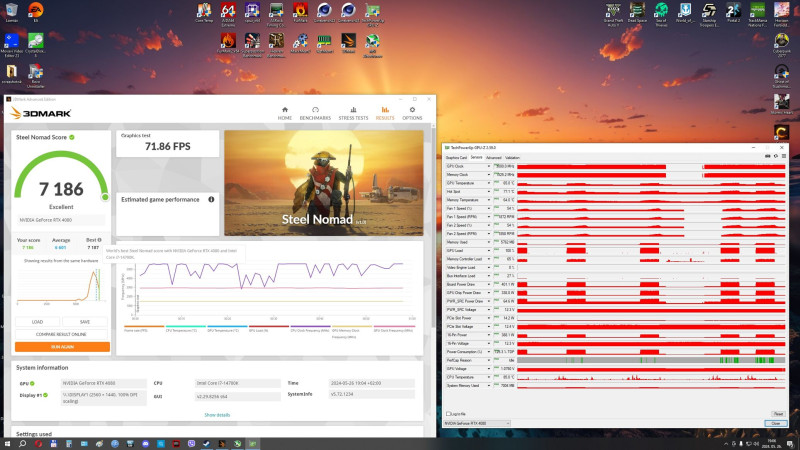Image resolution: width=800 pixels, height=450 pixels.
Task: Click GPU-Z screenshot camera icon
Action: pyautogui.click(x=767, y=156)
